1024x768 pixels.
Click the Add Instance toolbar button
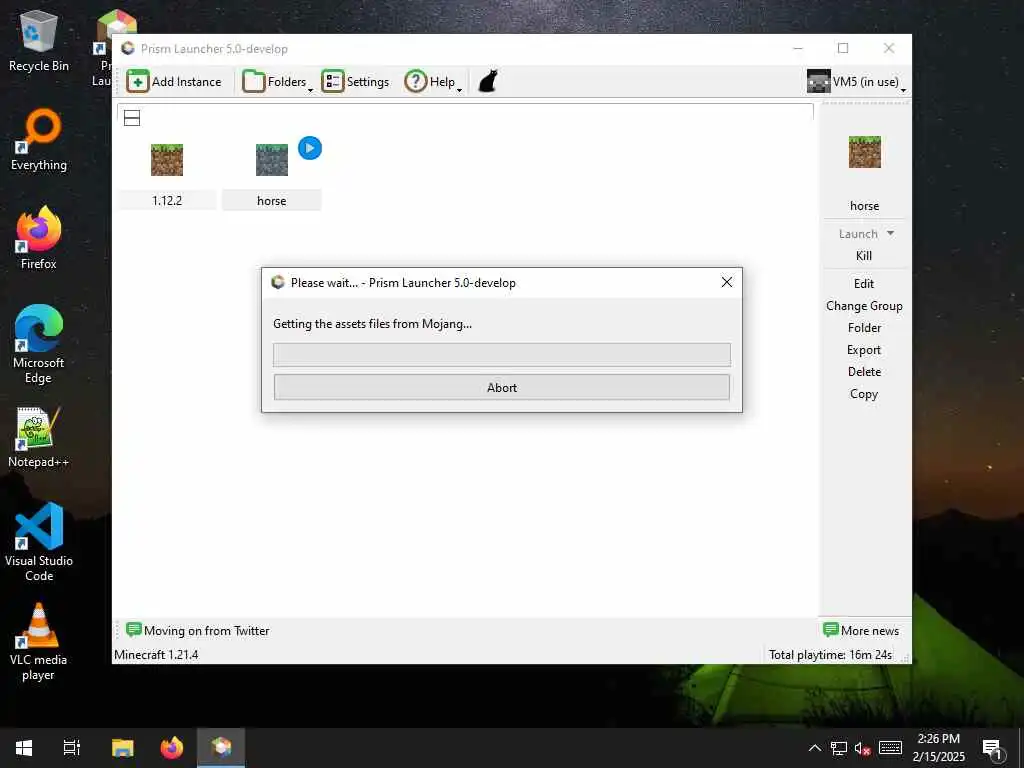(174, 82)
